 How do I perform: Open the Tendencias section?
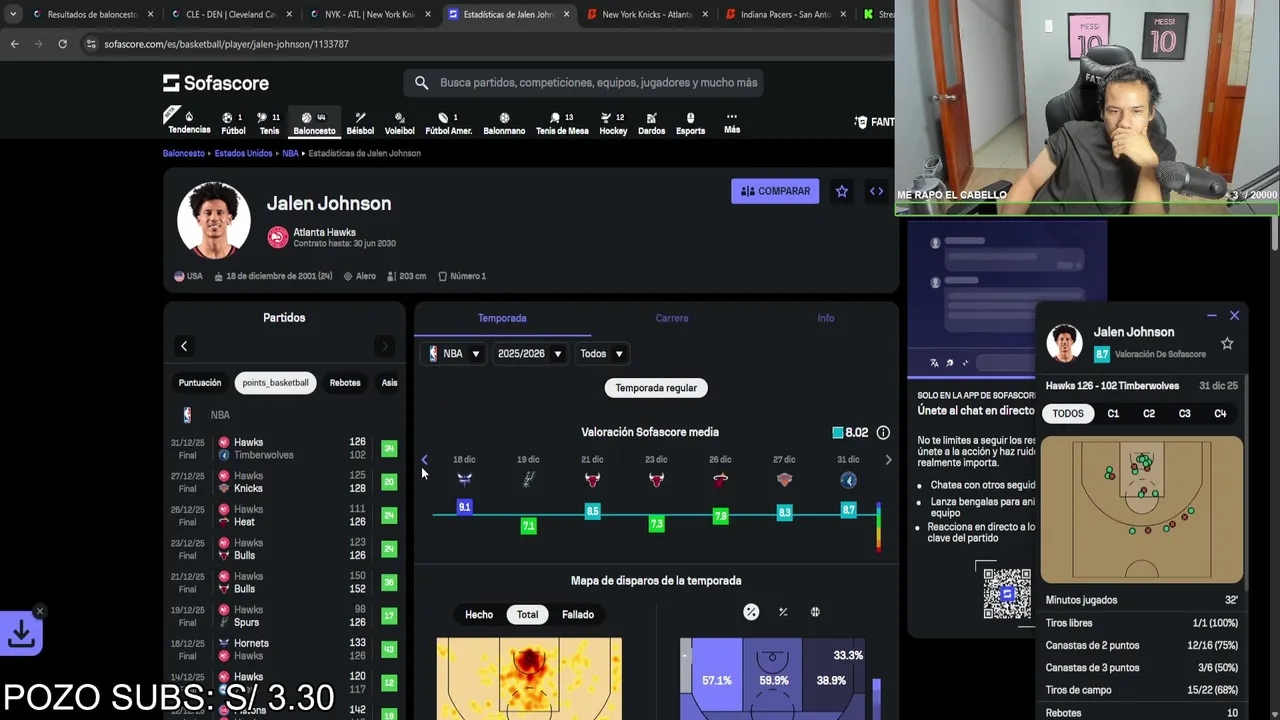(189, 123)
